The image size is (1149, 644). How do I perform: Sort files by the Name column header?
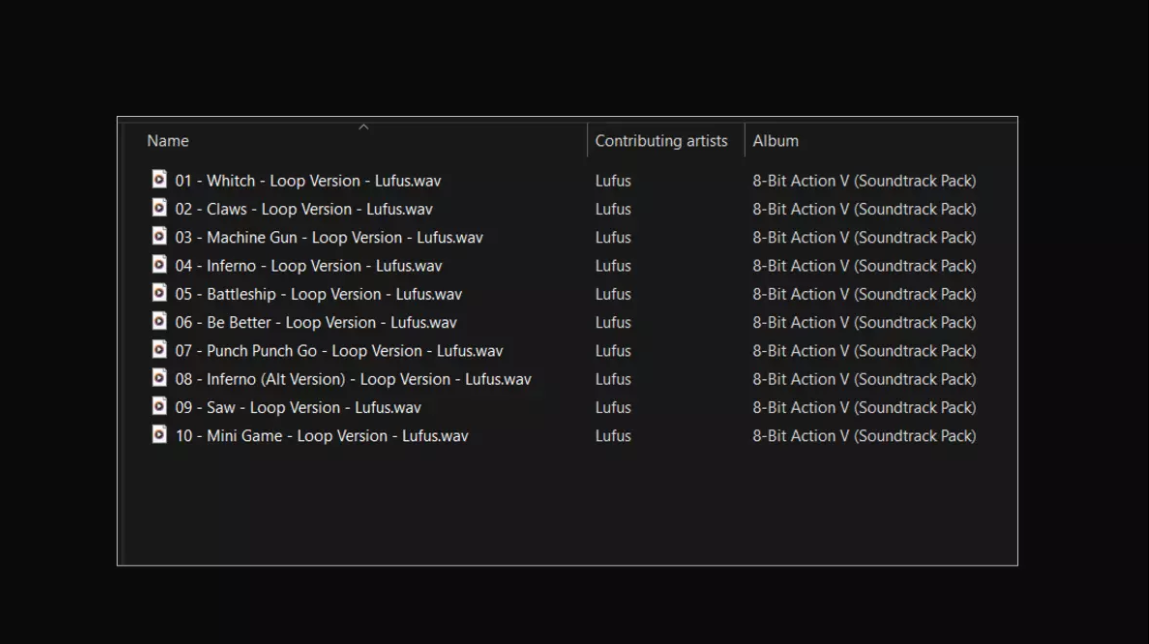168,141
